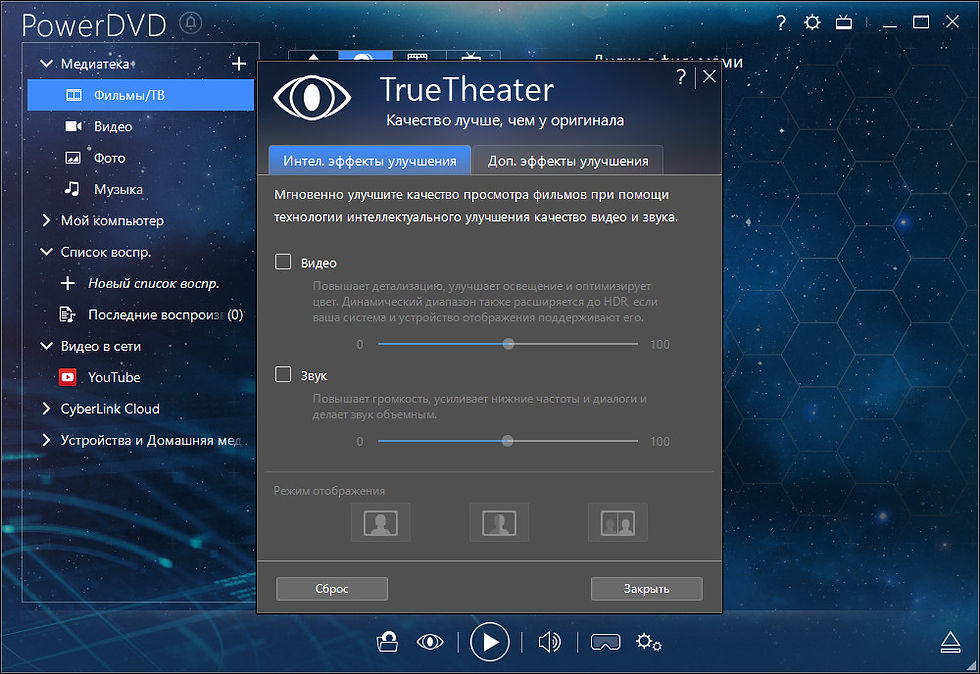Collapse the Список воспр. section

pyautogui.click(x=46, y=251)
